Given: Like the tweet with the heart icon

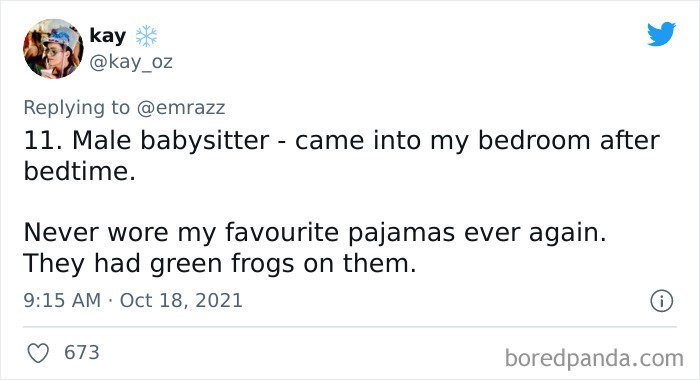Looking at the screenshot, I should 38,353.
